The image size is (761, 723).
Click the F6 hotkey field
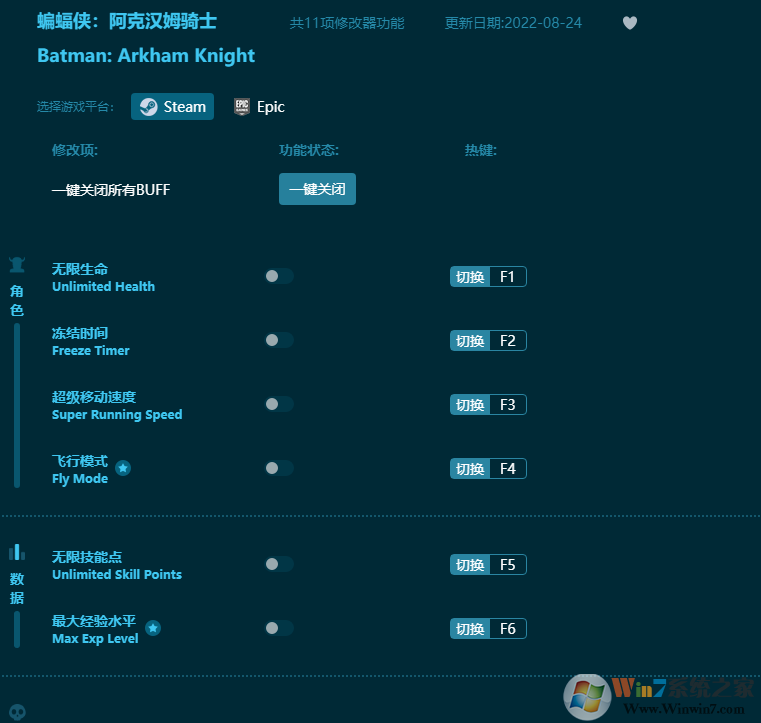508,629
